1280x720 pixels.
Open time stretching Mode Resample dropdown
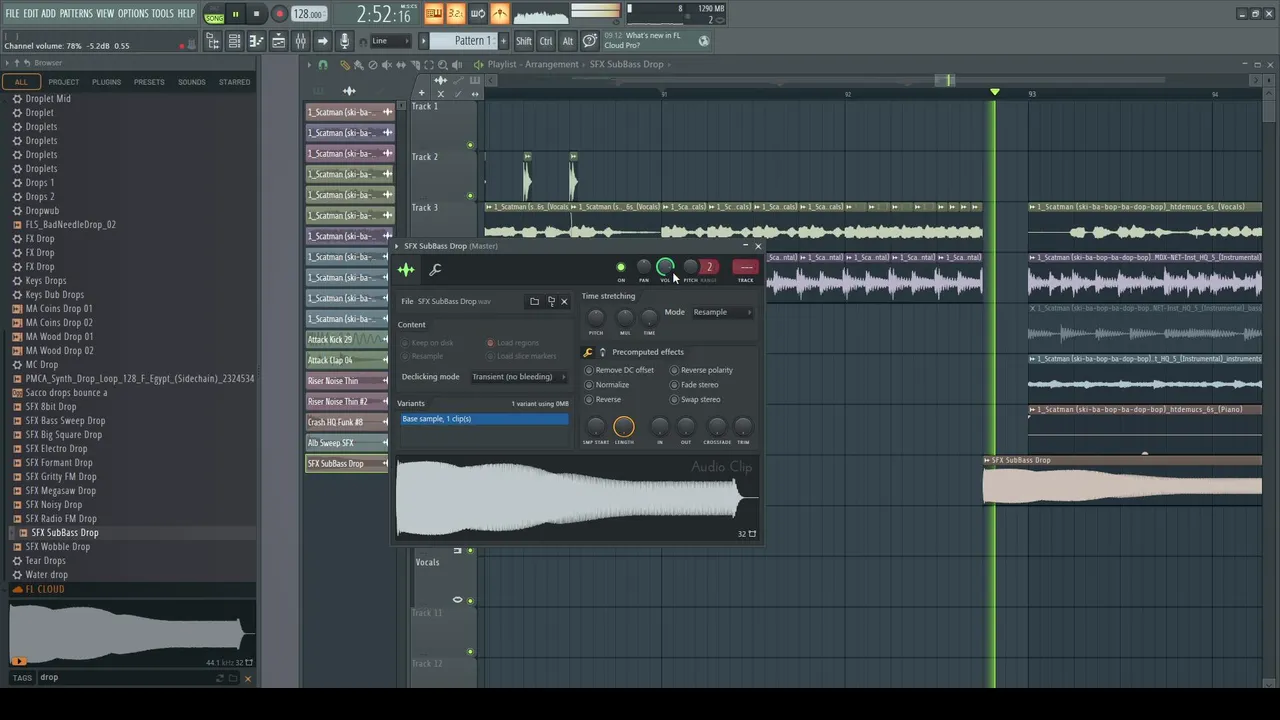coord(722,312)
